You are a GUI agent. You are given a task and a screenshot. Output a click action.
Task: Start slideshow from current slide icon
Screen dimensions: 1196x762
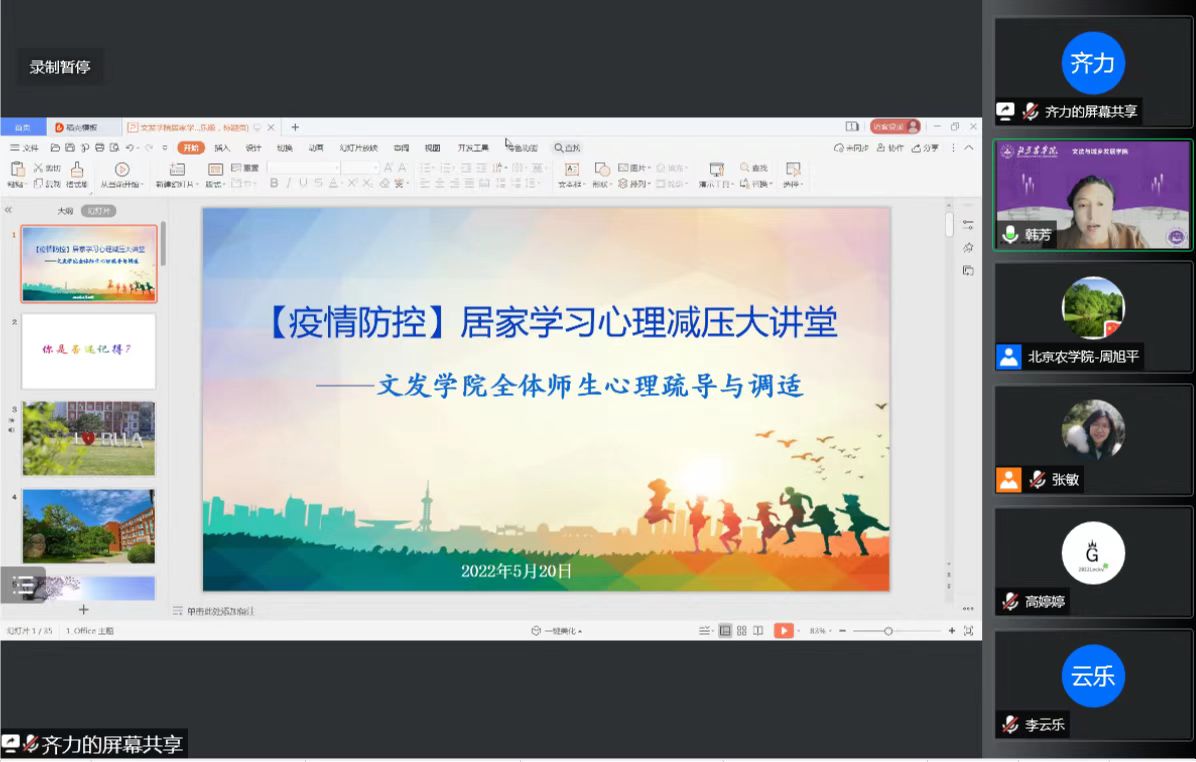point(122,169)
